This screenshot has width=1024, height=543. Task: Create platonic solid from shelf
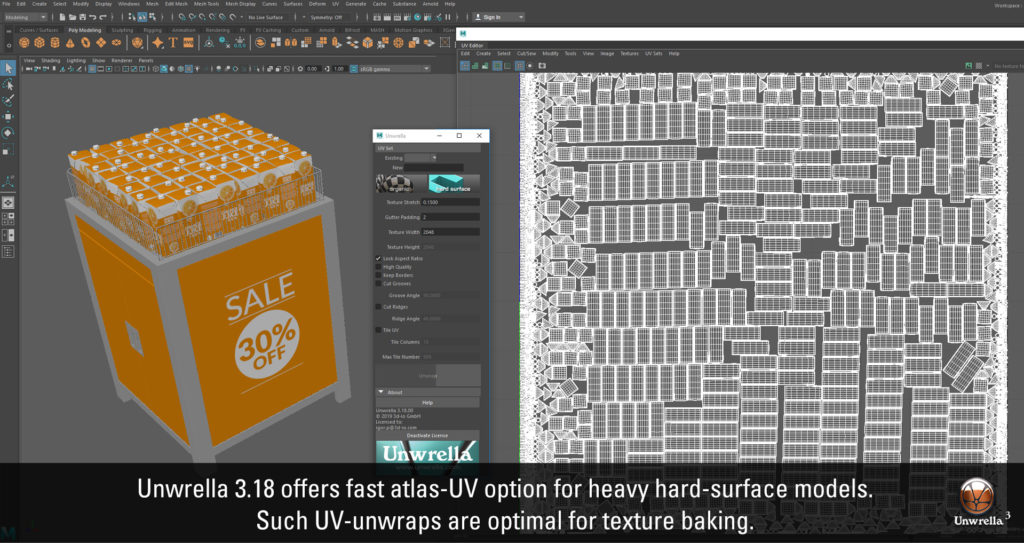point(137,42)
